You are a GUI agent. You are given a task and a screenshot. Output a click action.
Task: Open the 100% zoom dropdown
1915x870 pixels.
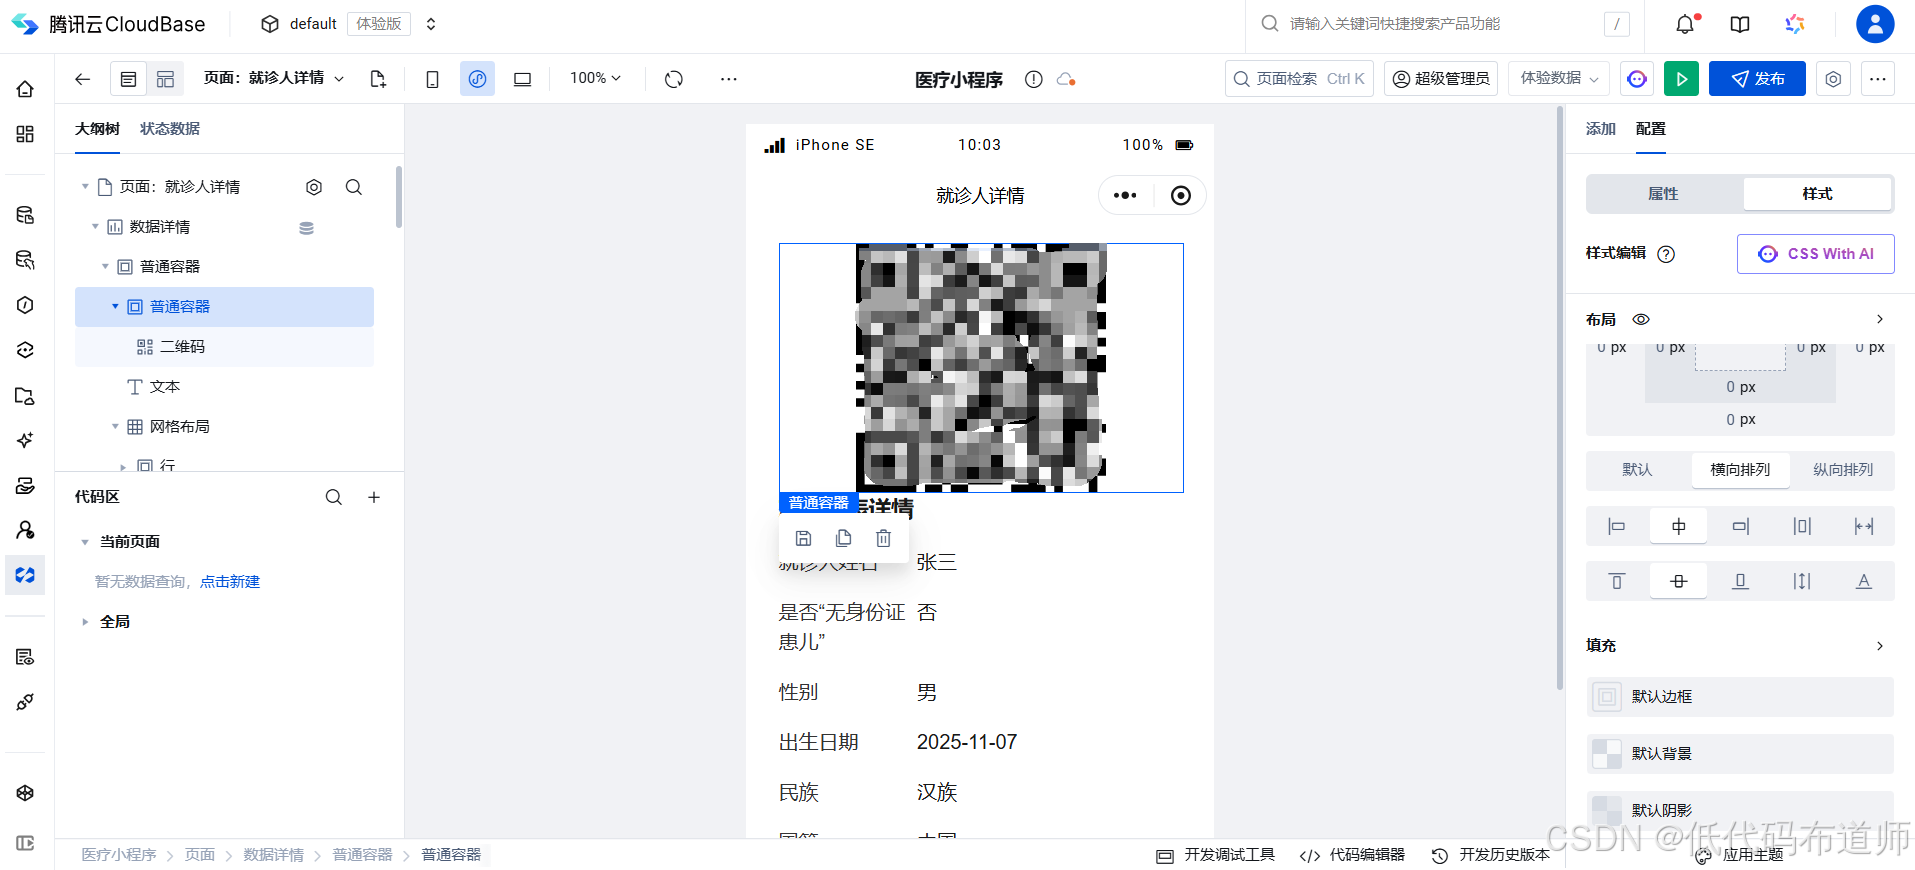click(595, 78)
